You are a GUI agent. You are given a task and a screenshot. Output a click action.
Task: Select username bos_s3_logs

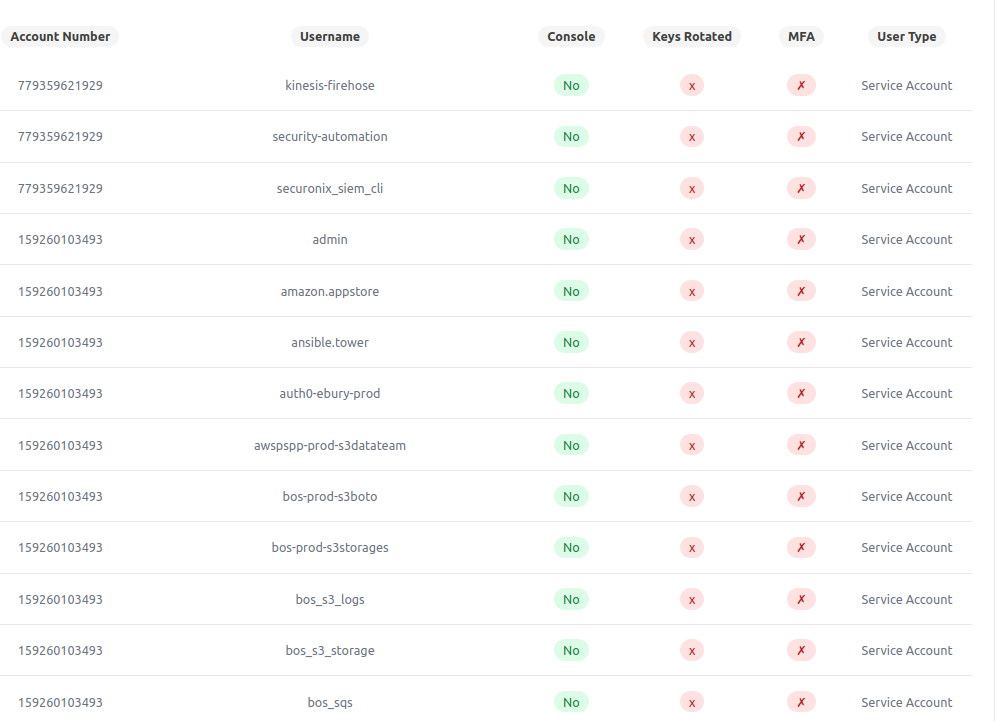[330, 599]
